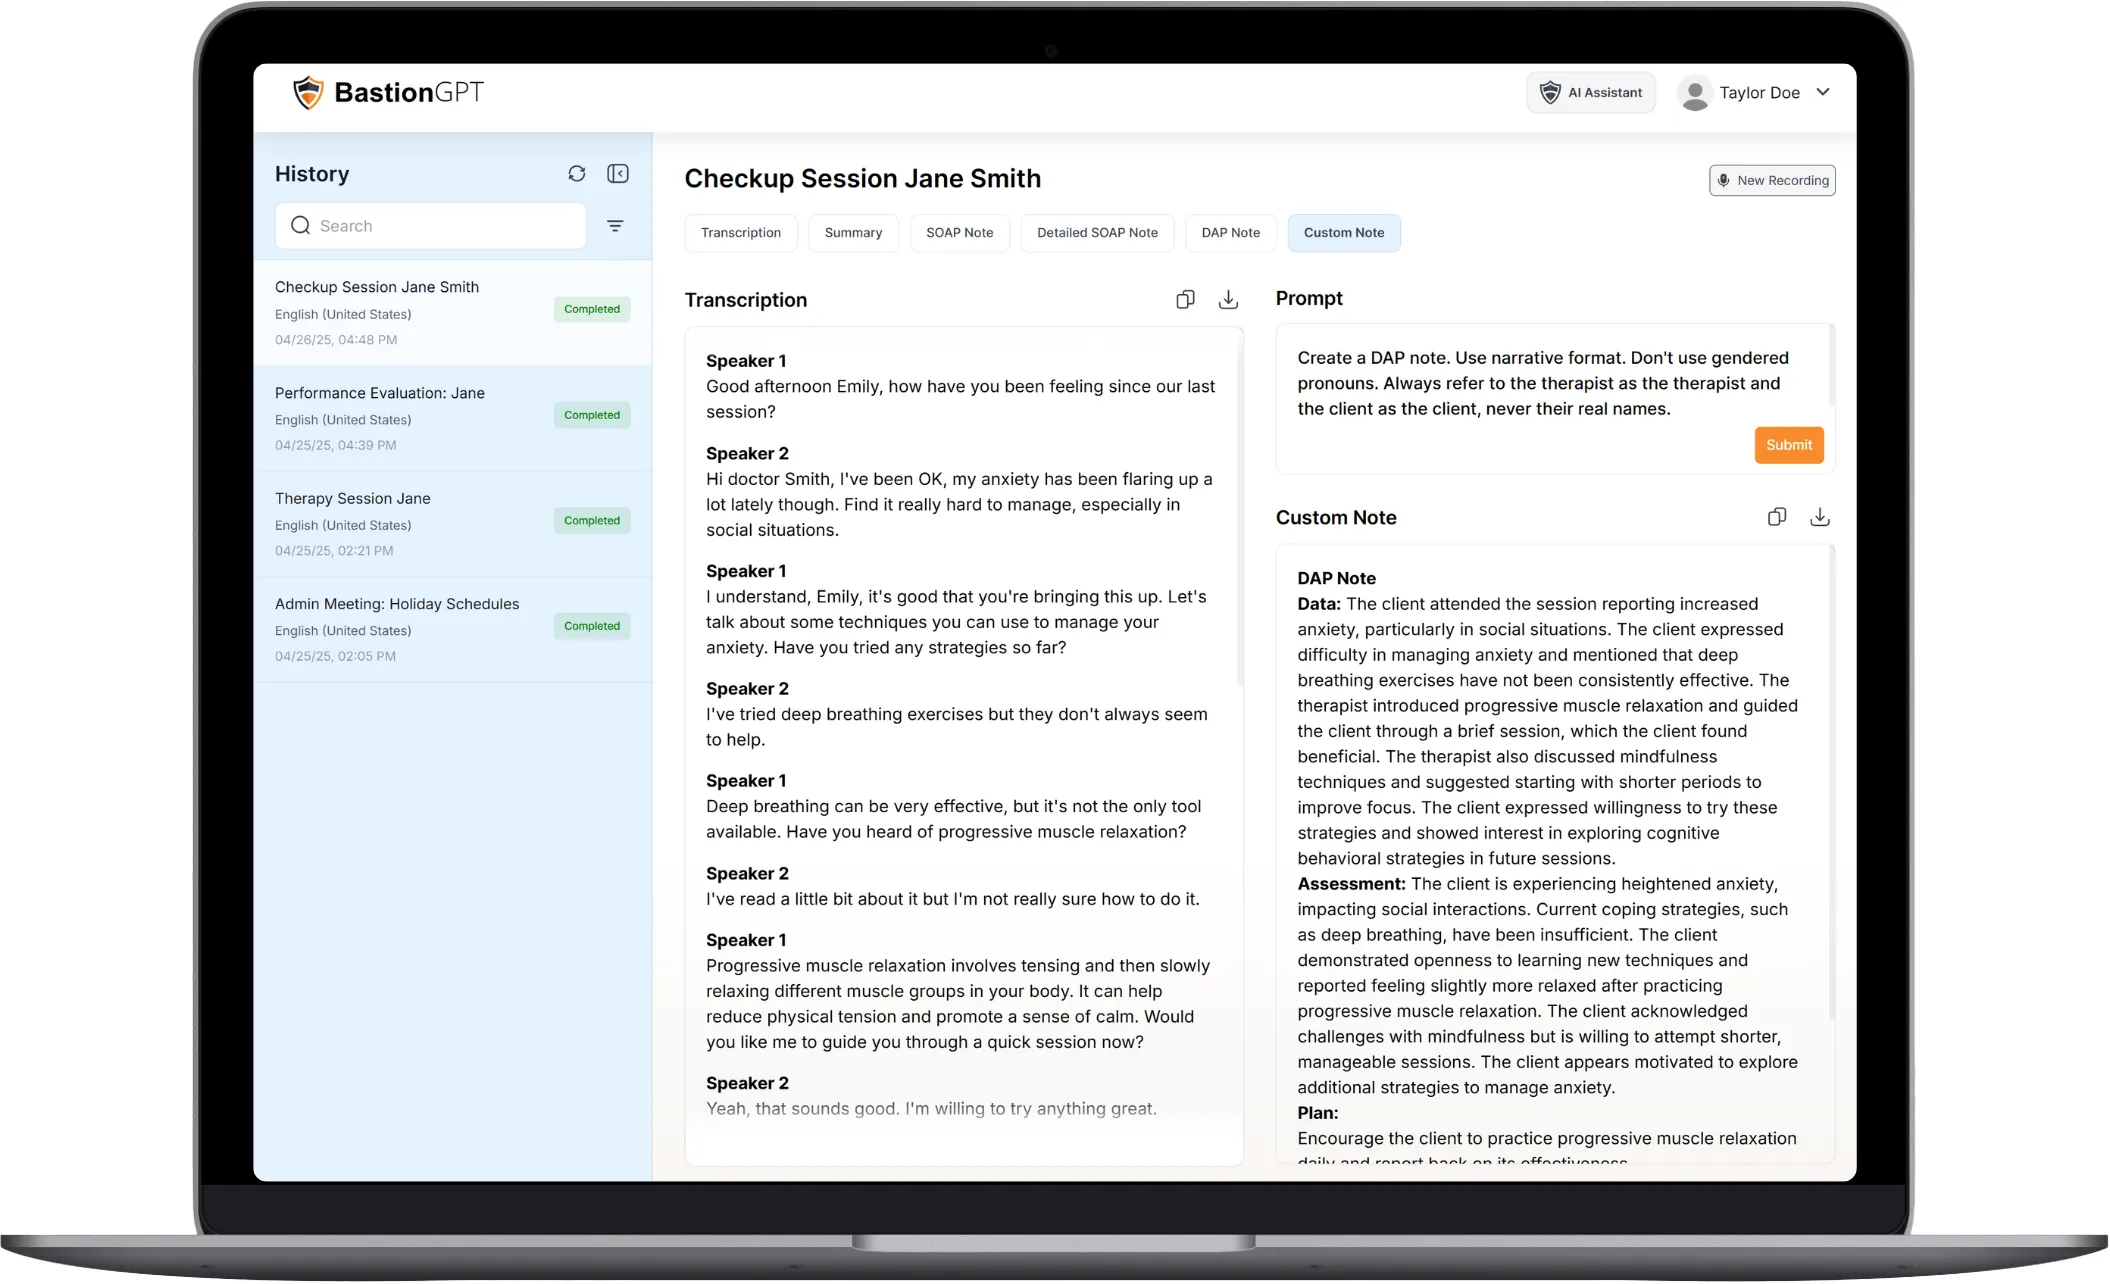
Task: Switch to the SOAP Note tab
Action: coord(959,233)
